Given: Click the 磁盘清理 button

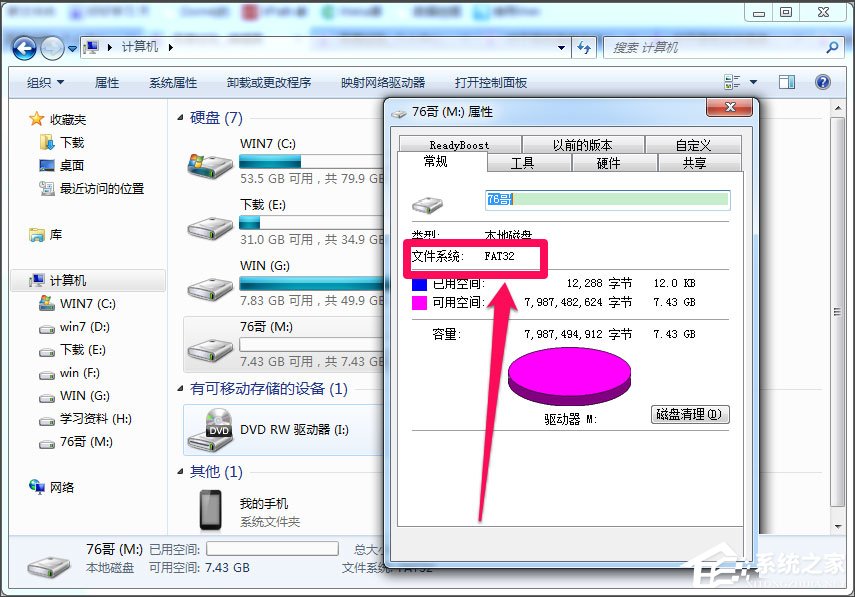Looking at the screenshot, I should (x=689, y=414).
